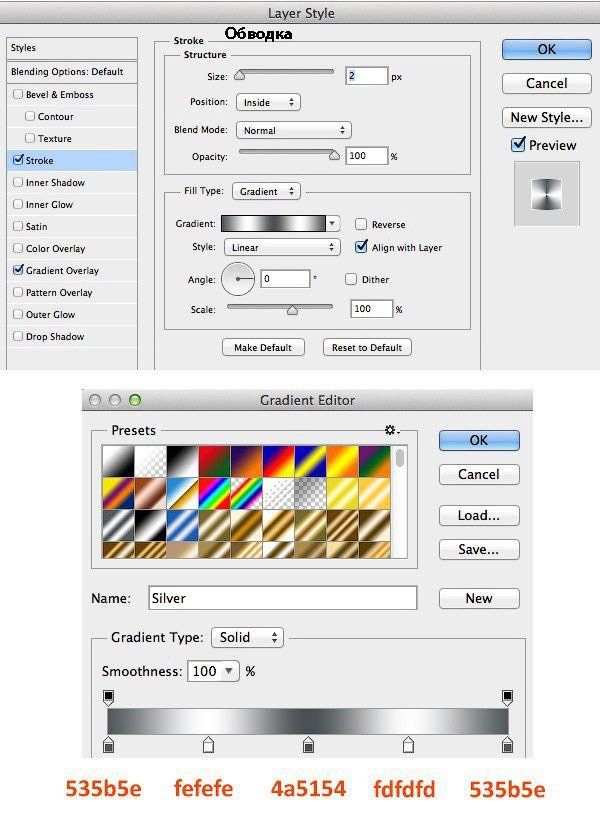Select the foreground-to-transparent checkered preset
The image size is (600, 814).
151,461
